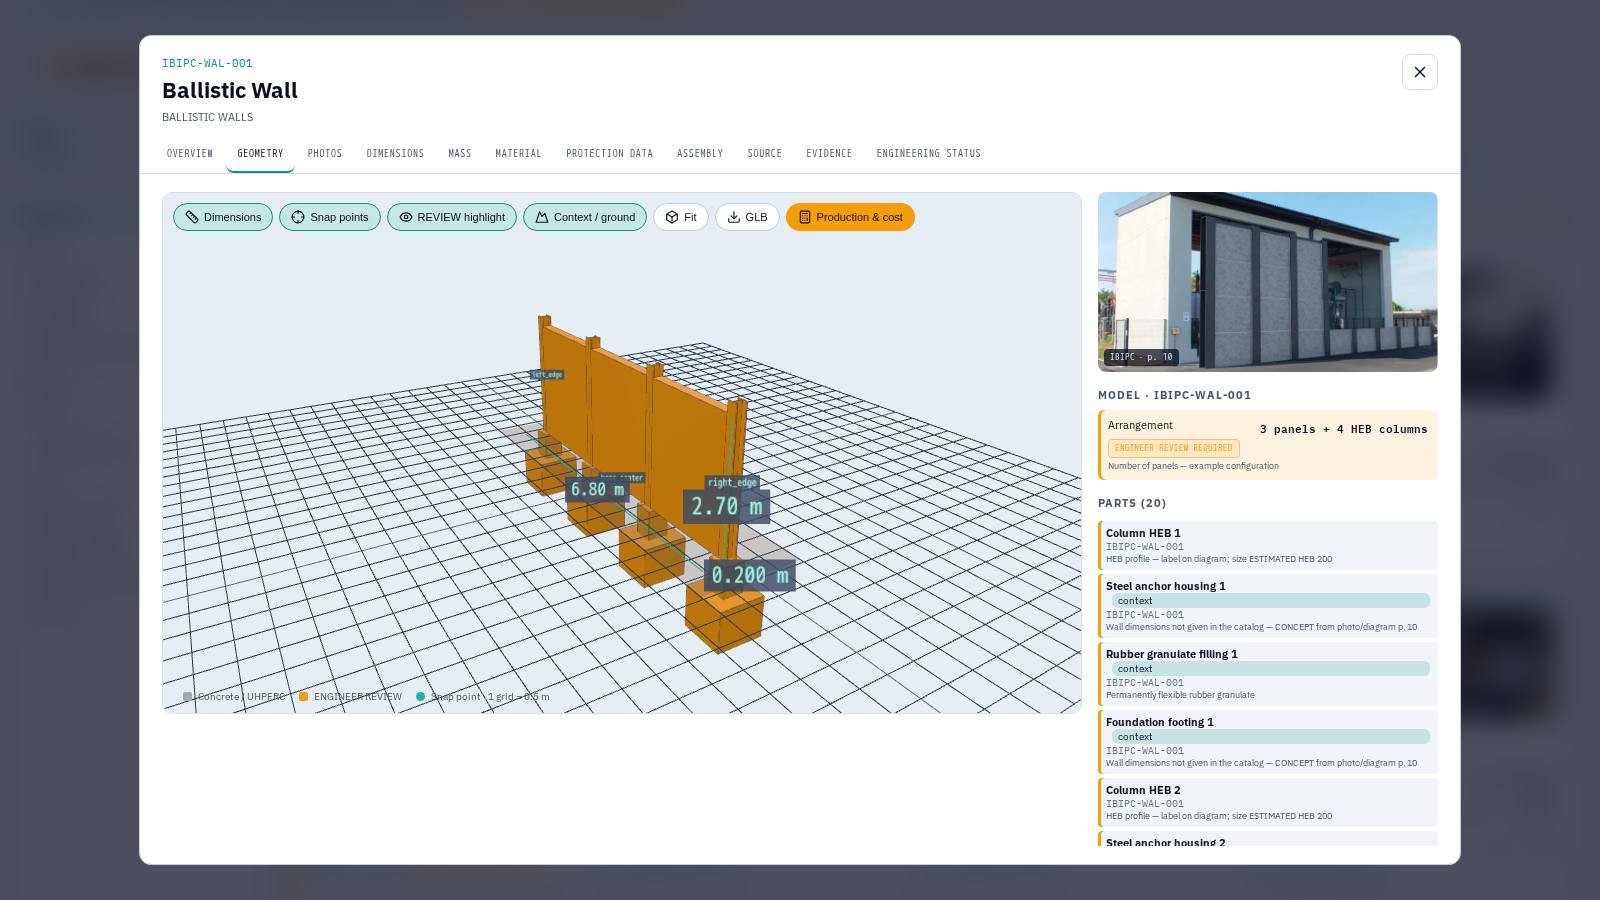The height and width of the screenshot is (900, 1600).
Task: Select the Geometry tab
Action: click(x=260, y=154)
